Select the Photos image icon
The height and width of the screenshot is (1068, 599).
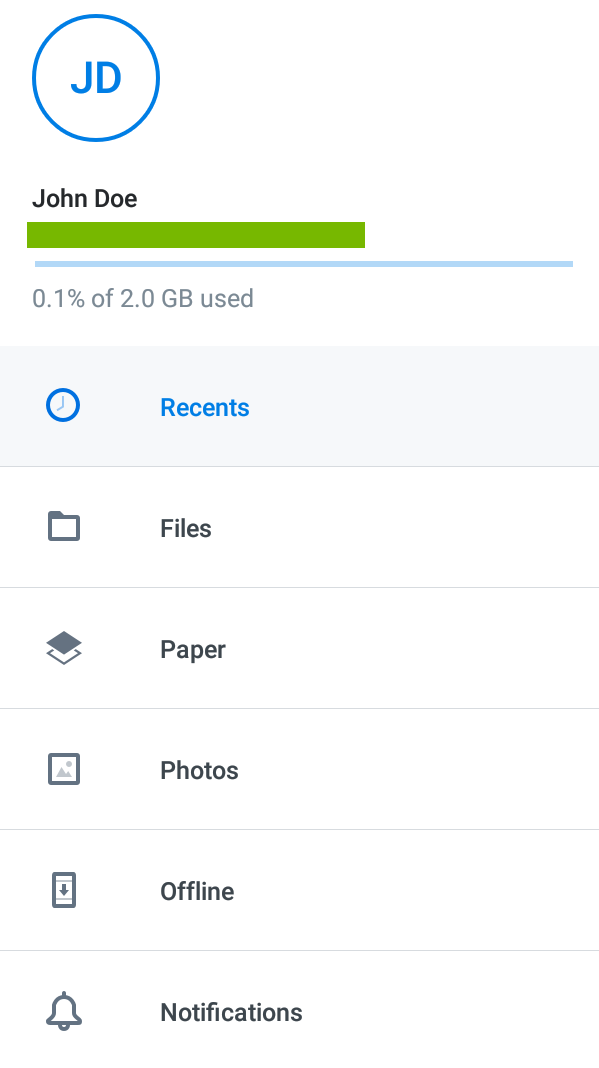coord(63,769)
